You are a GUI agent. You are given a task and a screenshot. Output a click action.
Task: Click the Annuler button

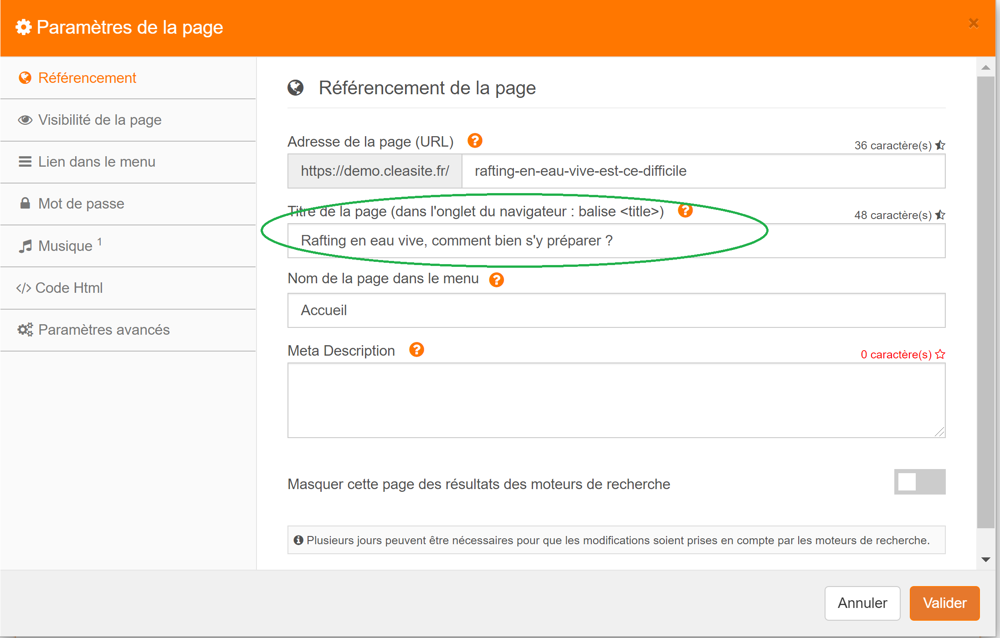pos(862,603)
